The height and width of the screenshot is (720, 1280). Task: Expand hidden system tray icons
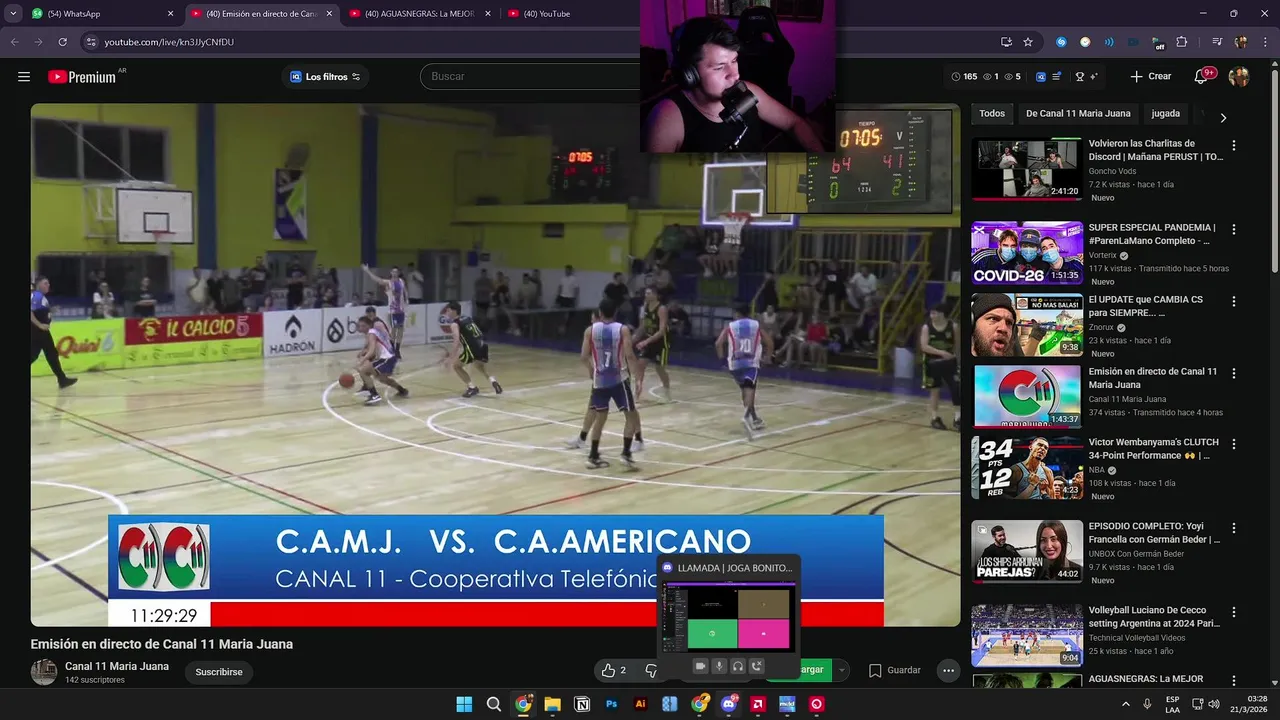click(x=1126, y=704)
